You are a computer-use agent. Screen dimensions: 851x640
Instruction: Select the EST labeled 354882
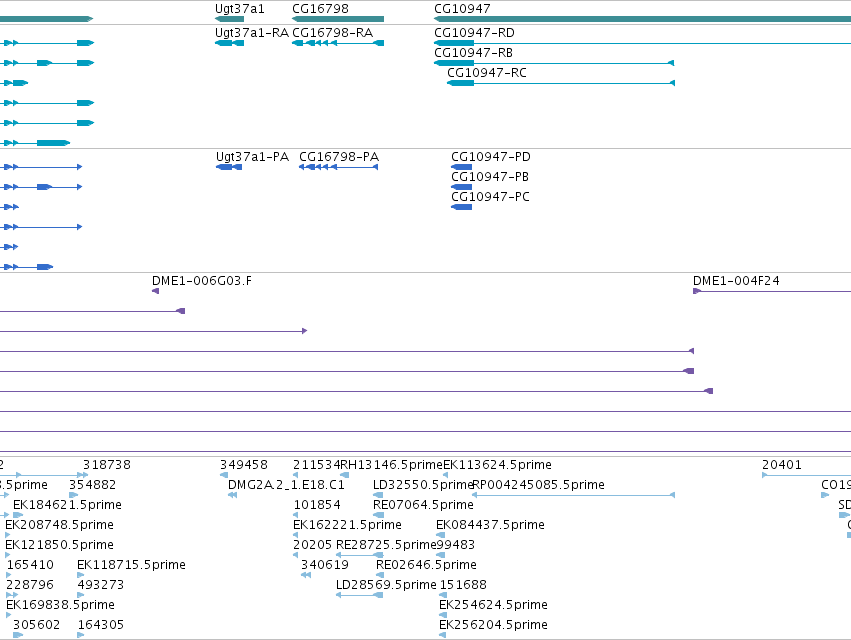[x=92, y=485]
